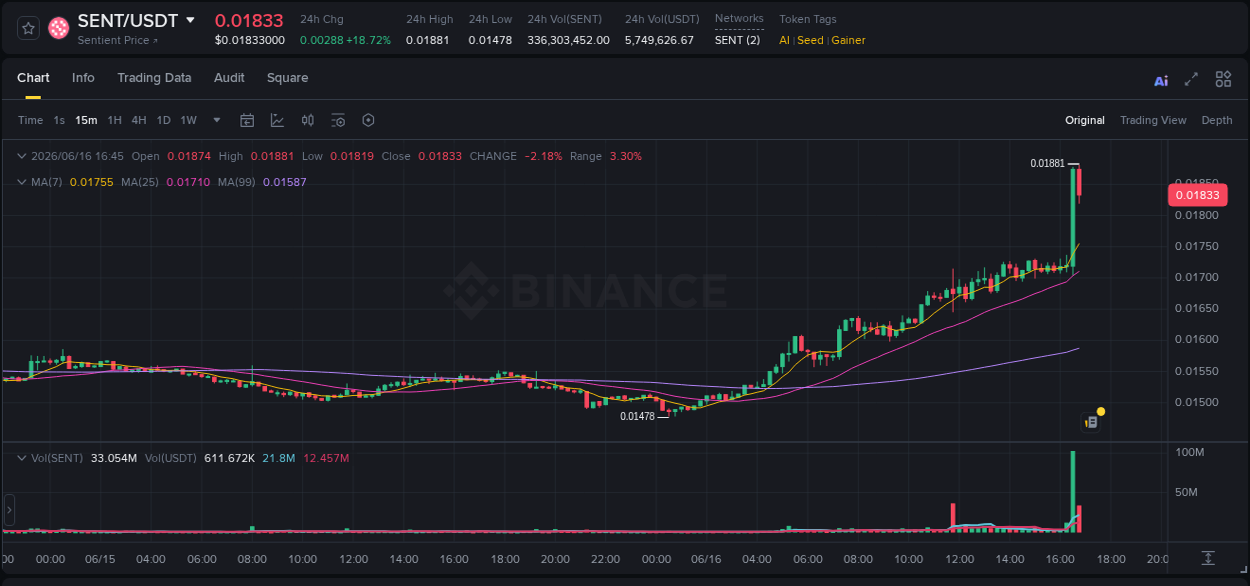Expand chart to fullscreen
Image resolution: width=1250 pixels, height=586 pixels.
pyautogui.click(x=1191, y=80)
